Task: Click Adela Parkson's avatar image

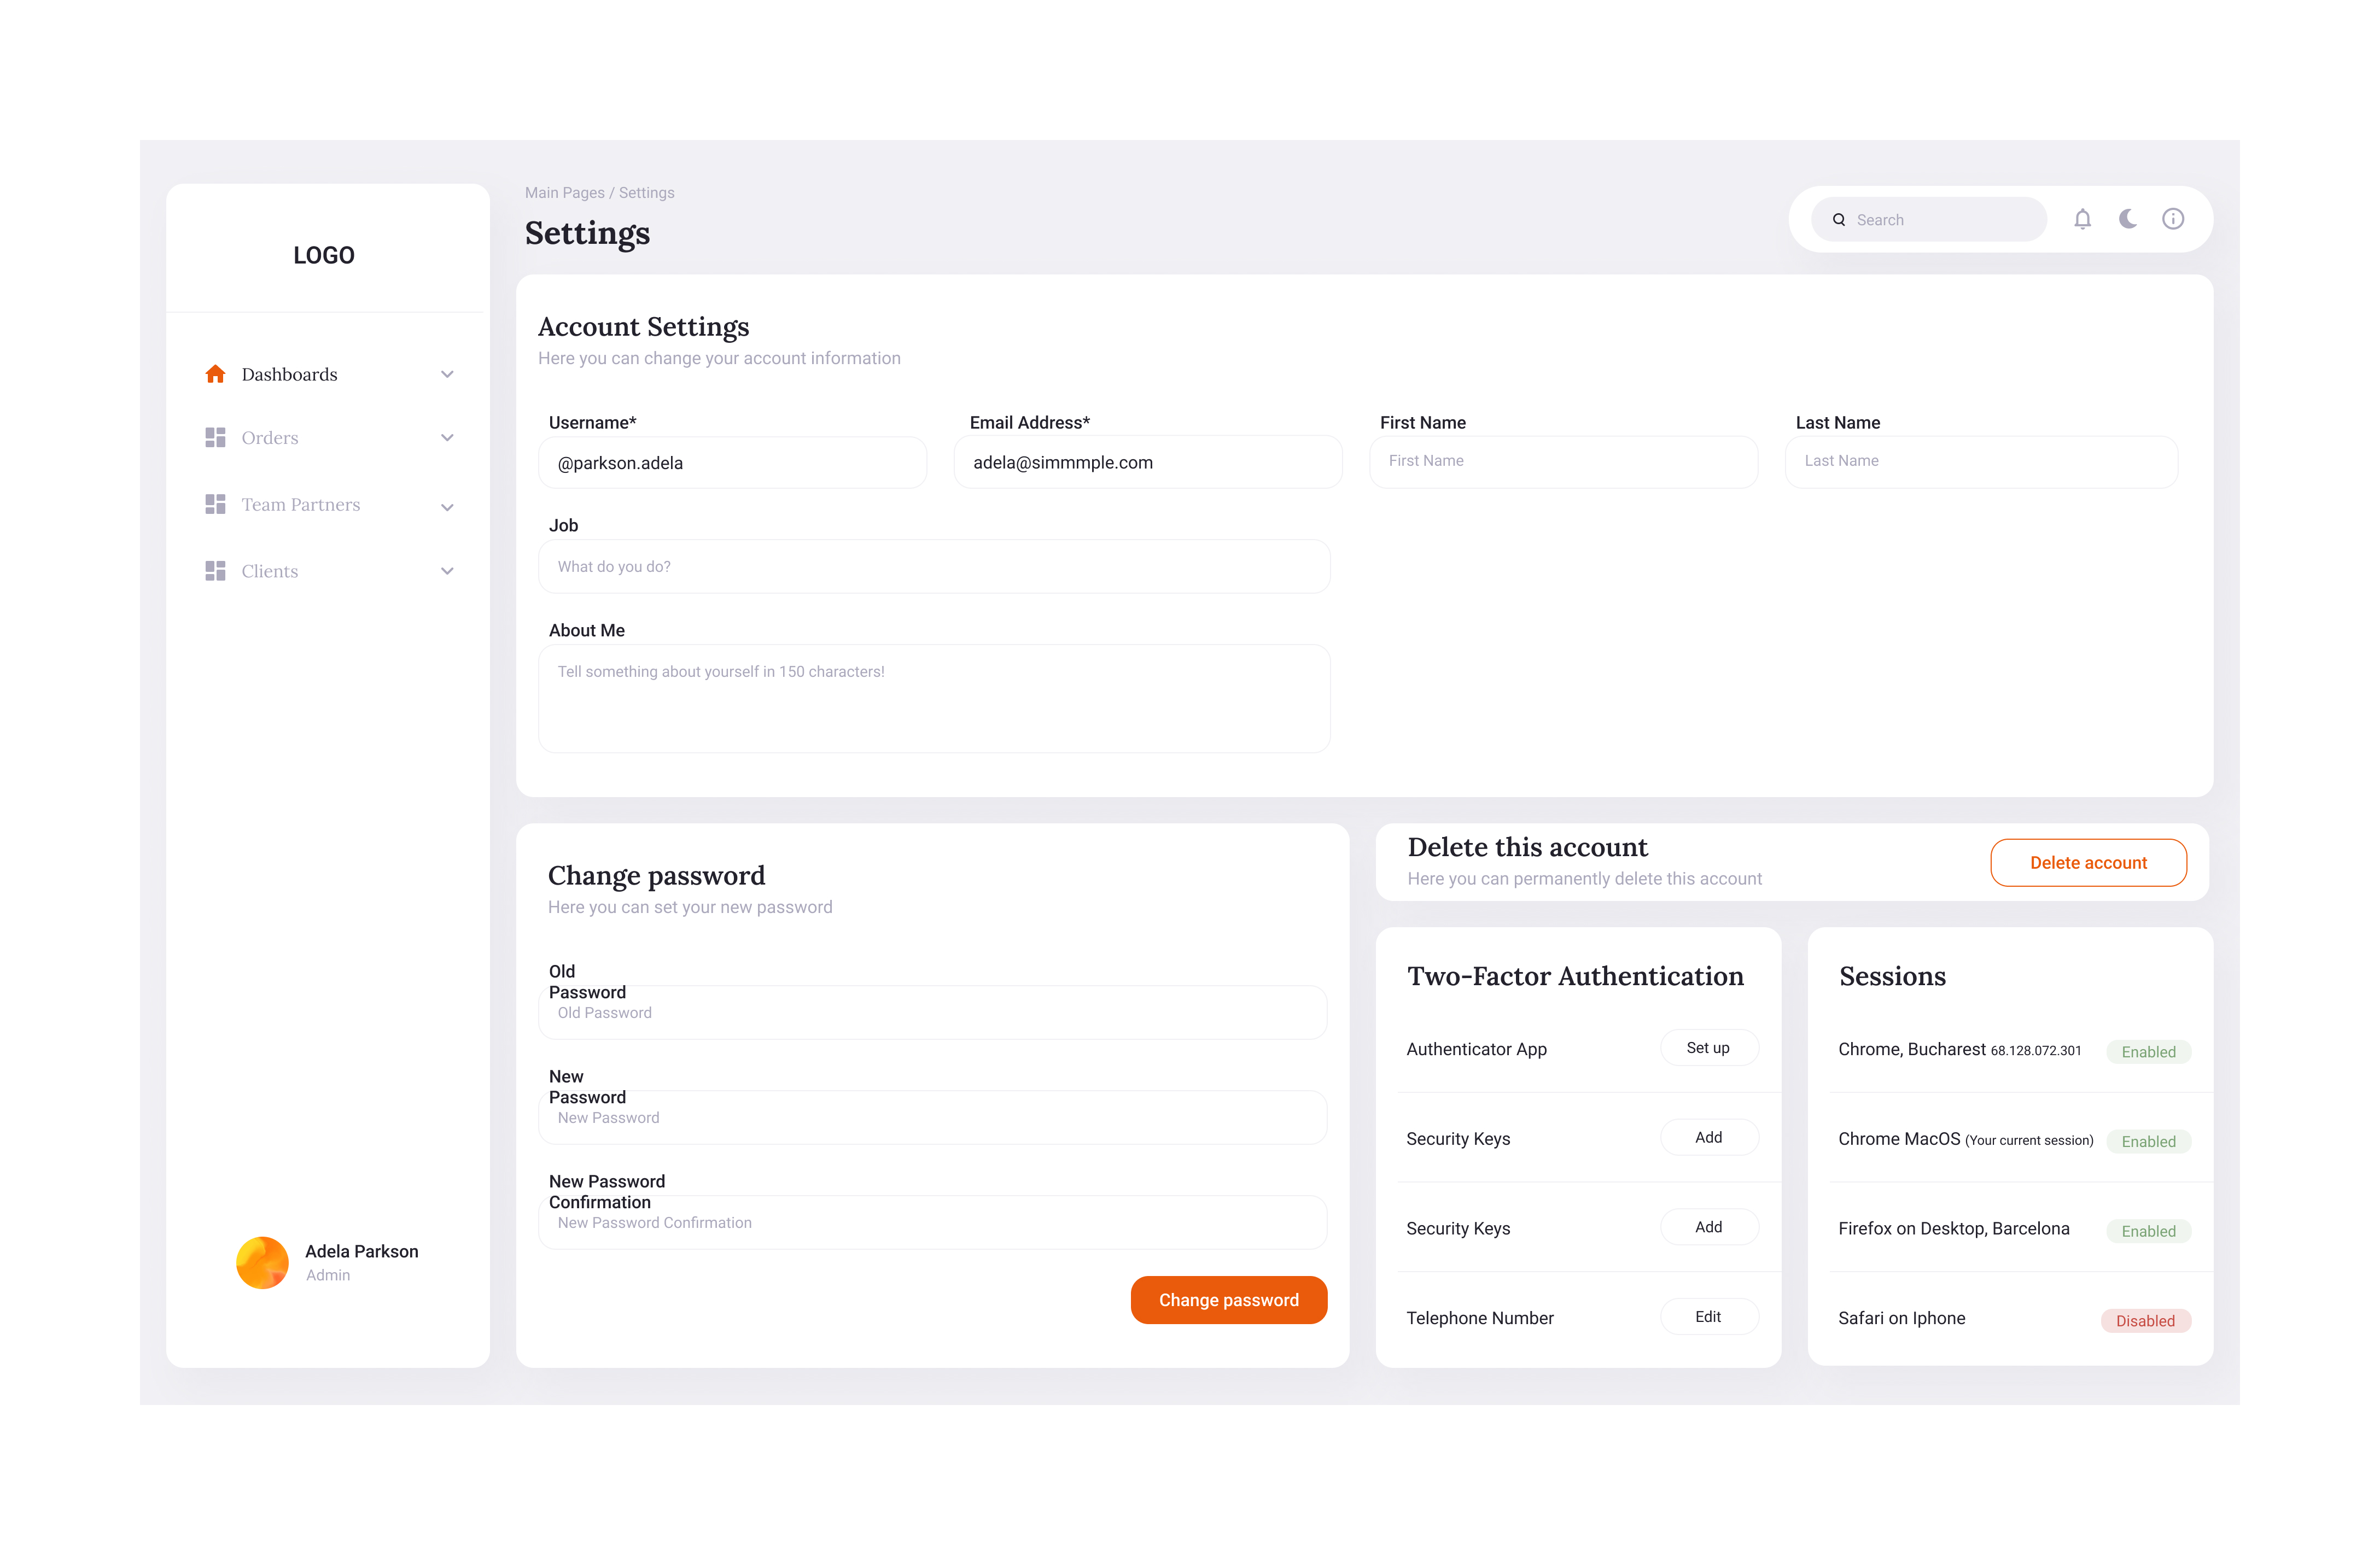Action: 262,1262
